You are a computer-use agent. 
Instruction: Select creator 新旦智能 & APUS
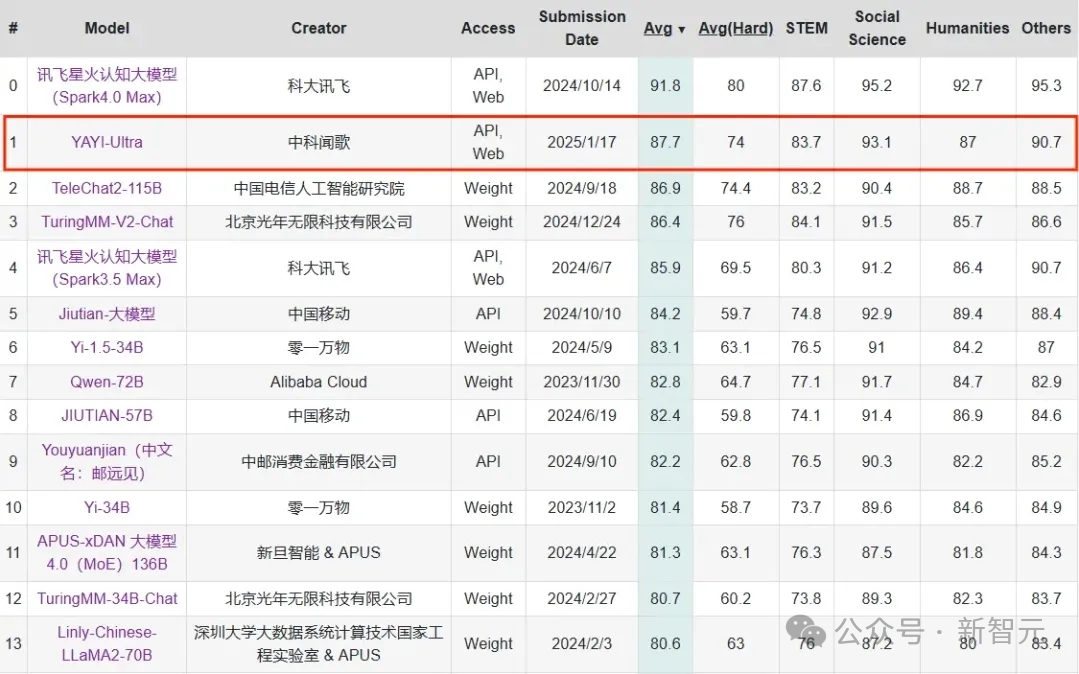click(319, 552)
